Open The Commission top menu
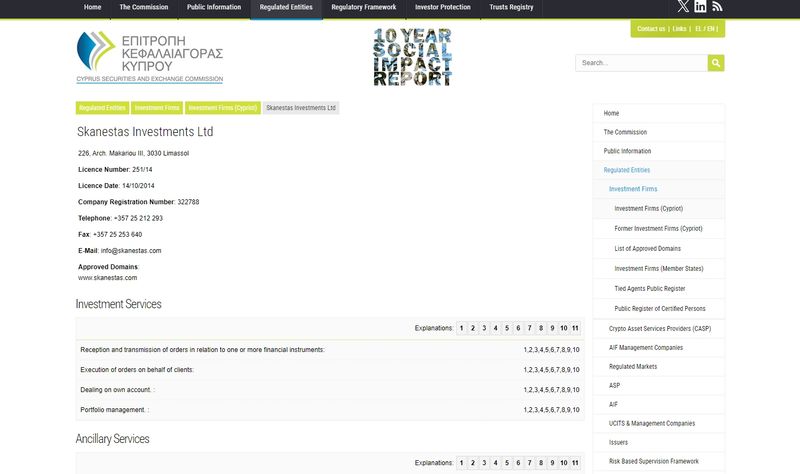Viewport: 800px width, 474px height. point(144,7)
